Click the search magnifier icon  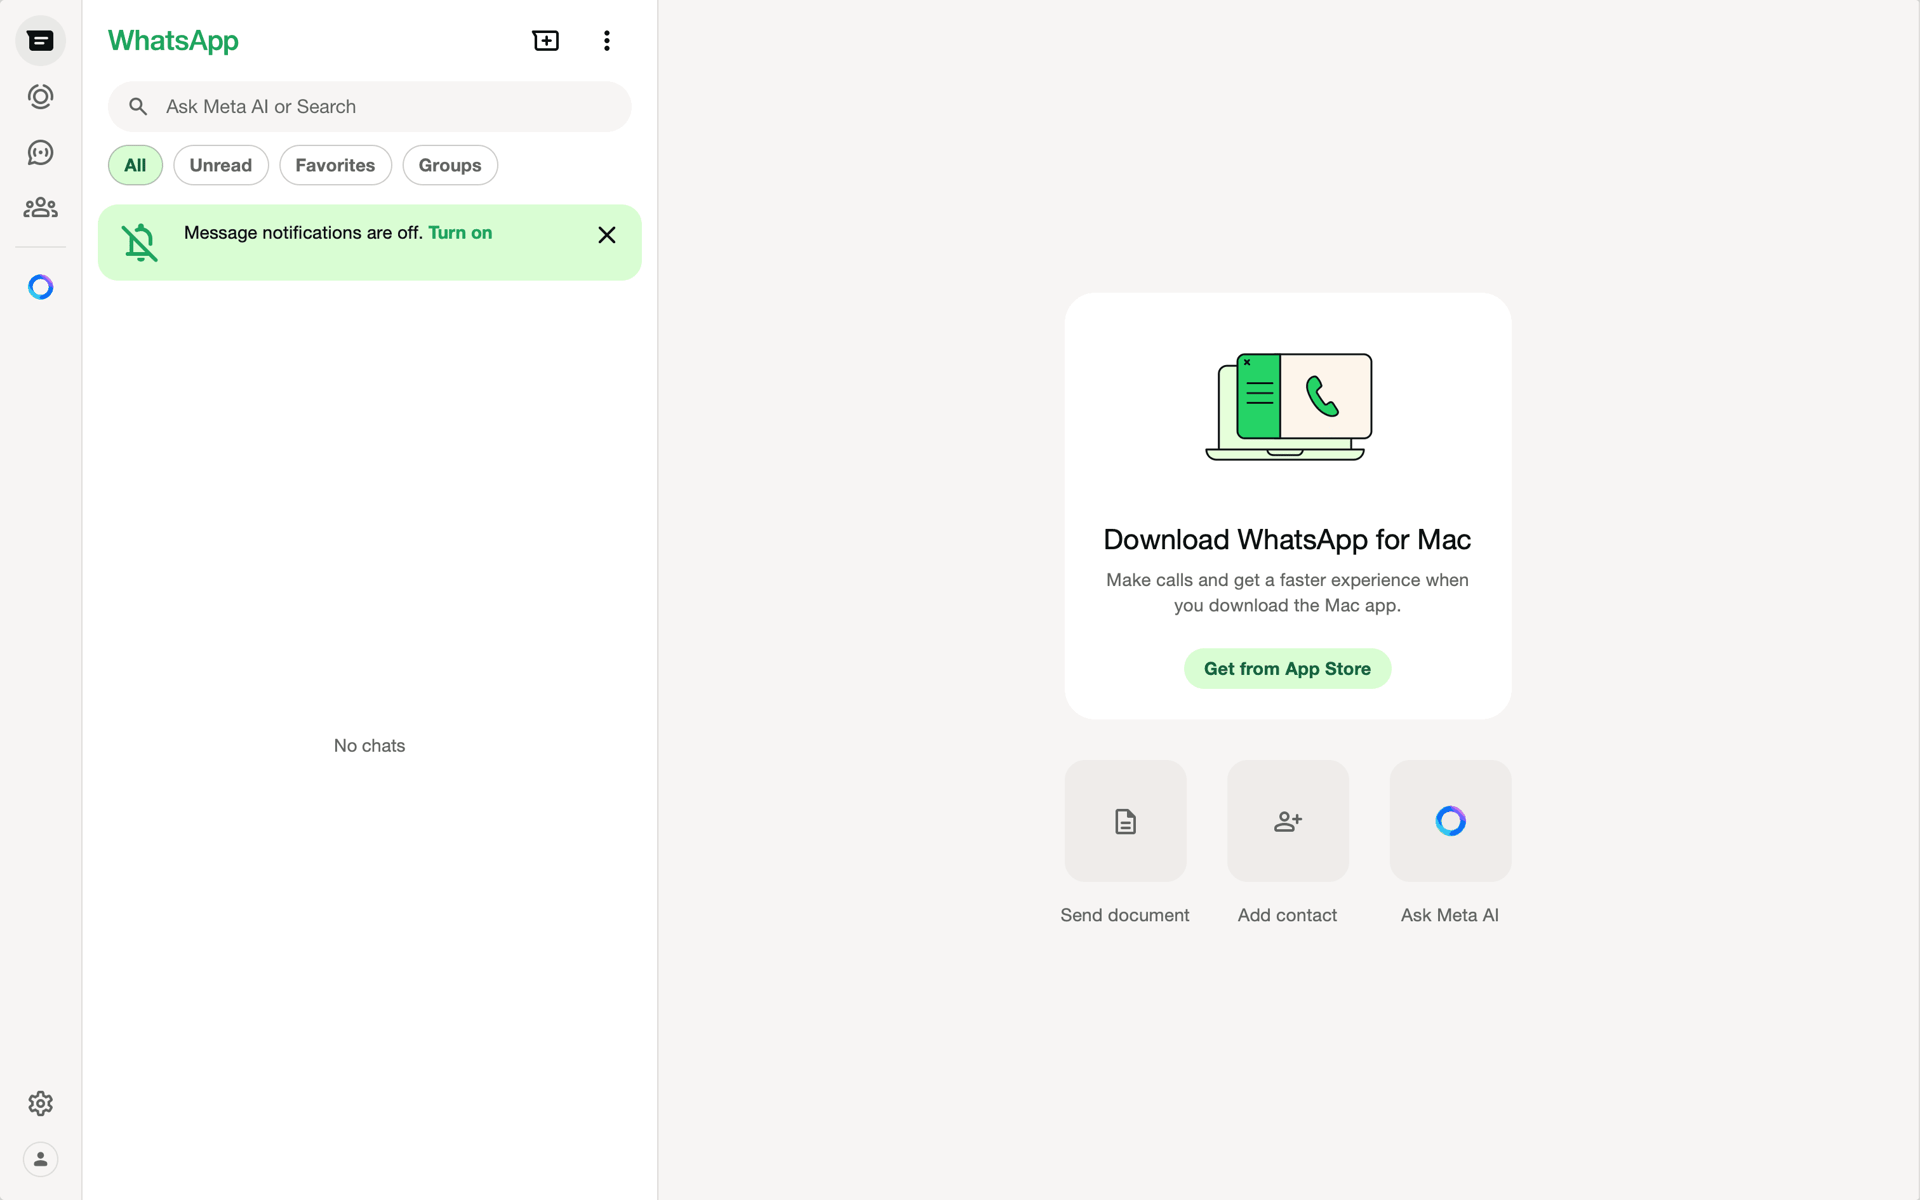(x=138, y=106)
